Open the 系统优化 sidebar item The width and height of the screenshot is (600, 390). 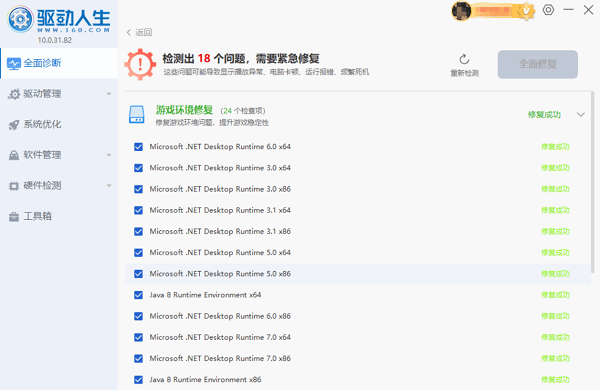point(59,124)
